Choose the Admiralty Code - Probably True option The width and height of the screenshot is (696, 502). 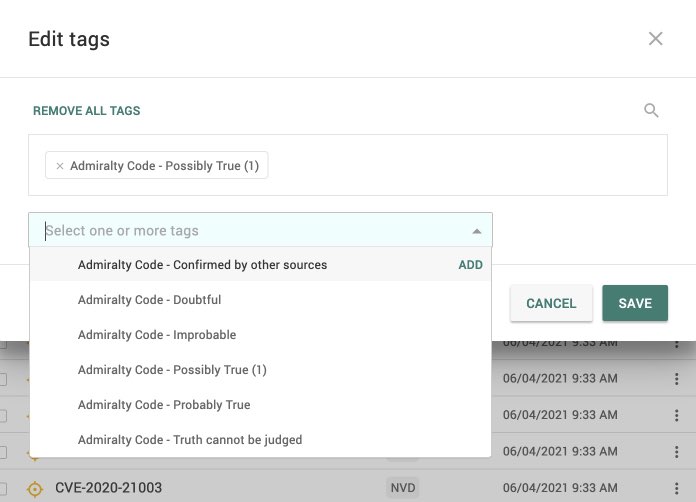click(x=164, y=405)
